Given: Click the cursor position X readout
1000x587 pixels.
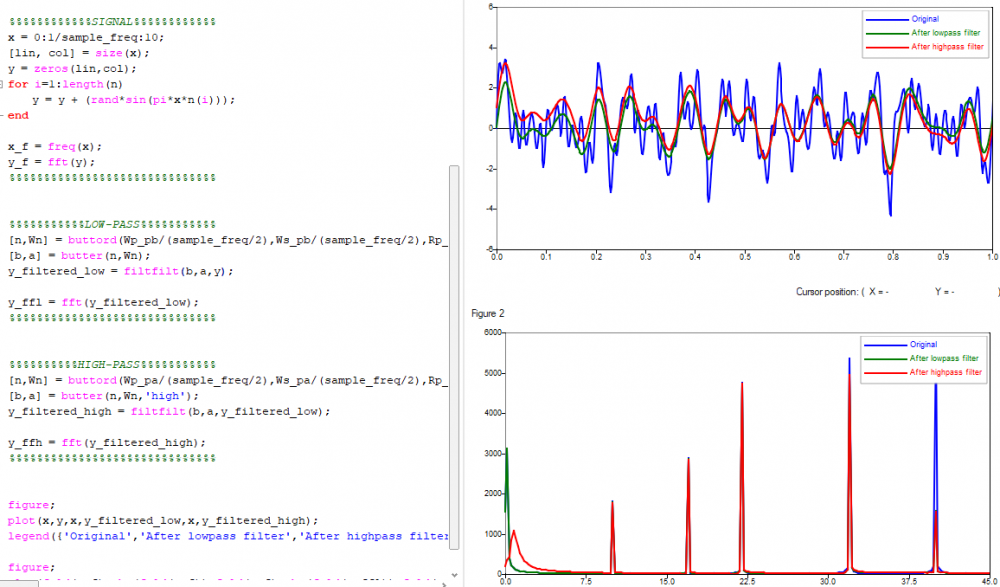Looking at the screenshot, I should coord(878,292).
